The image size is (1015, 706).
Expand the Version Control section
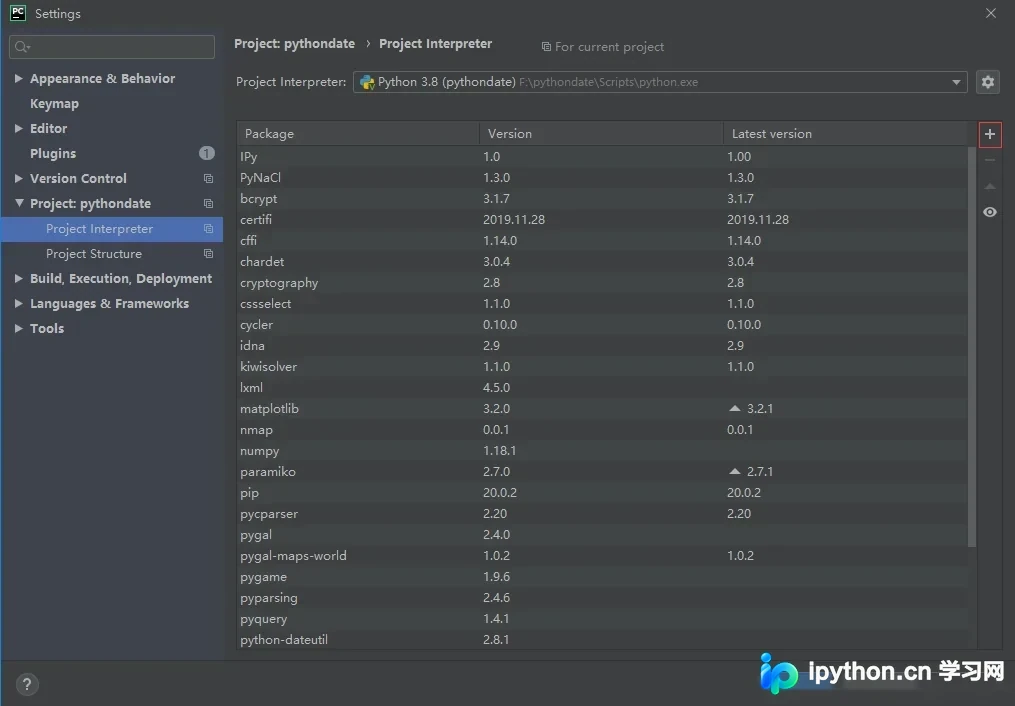tap(19, 178)
